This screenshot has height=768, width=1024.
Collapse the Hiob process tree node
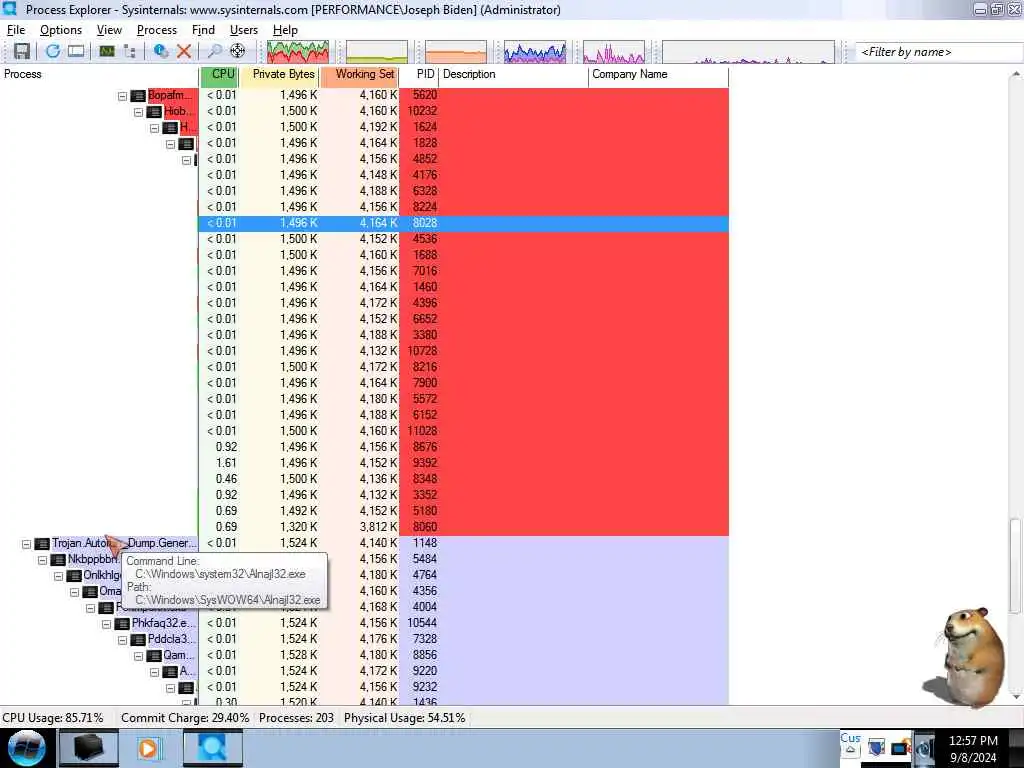(x=138, y=112)
